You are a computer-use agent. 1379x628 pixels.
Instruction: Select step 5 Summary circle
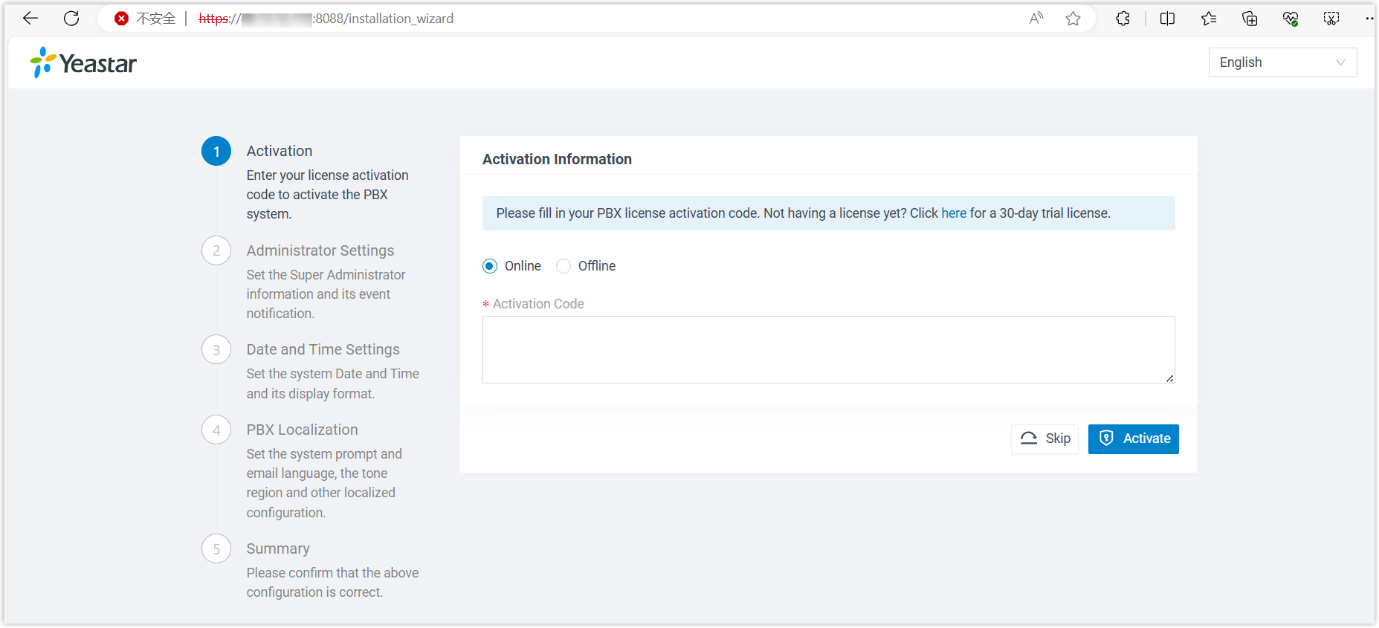(x=216, y=548)
